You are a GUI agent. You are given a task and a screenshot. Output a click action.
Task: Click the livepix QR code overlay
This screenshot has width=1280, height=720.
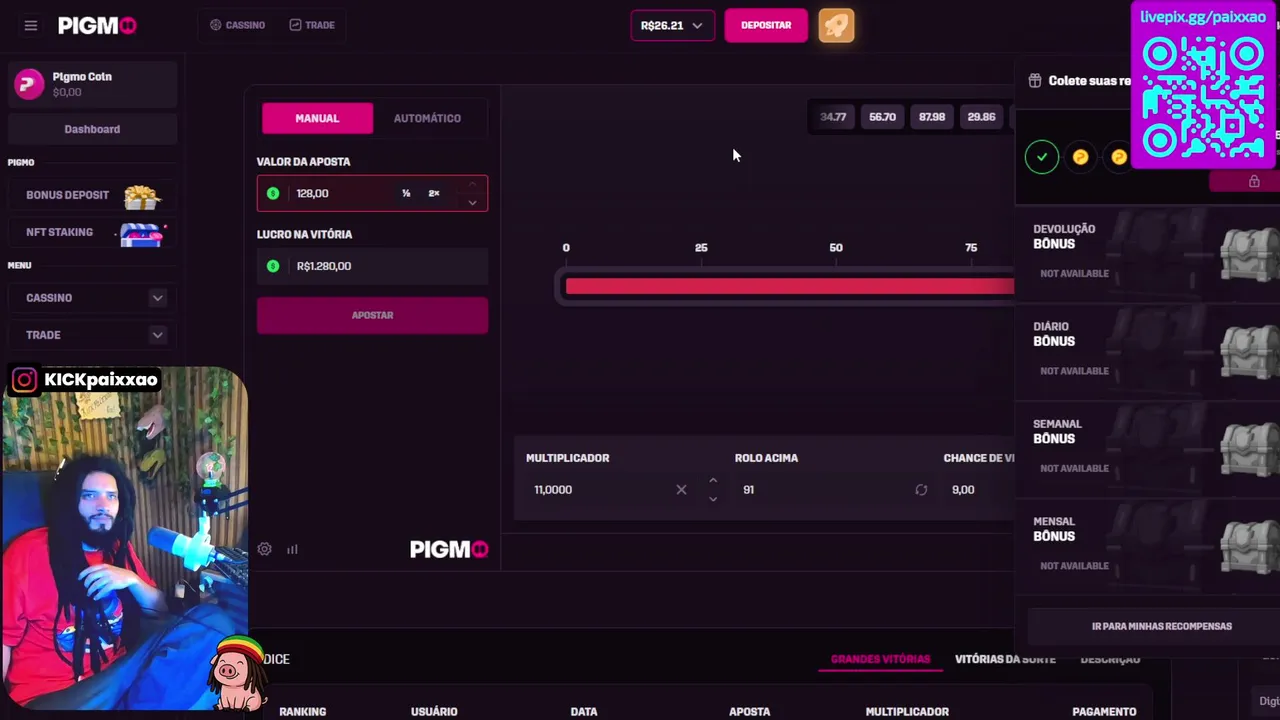[1203, 97]
